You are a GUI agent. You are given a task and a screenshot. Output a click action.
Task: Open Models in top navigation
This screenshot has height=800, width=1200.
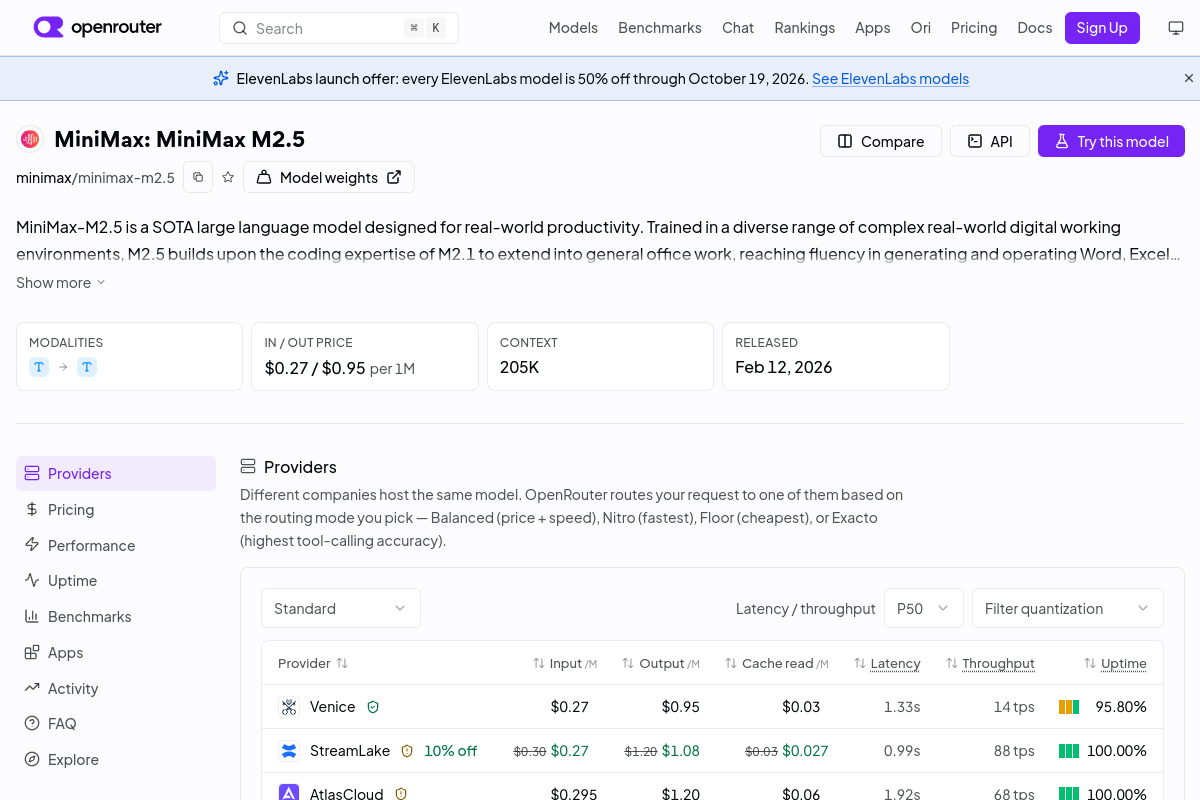click(x=573, y=28)
